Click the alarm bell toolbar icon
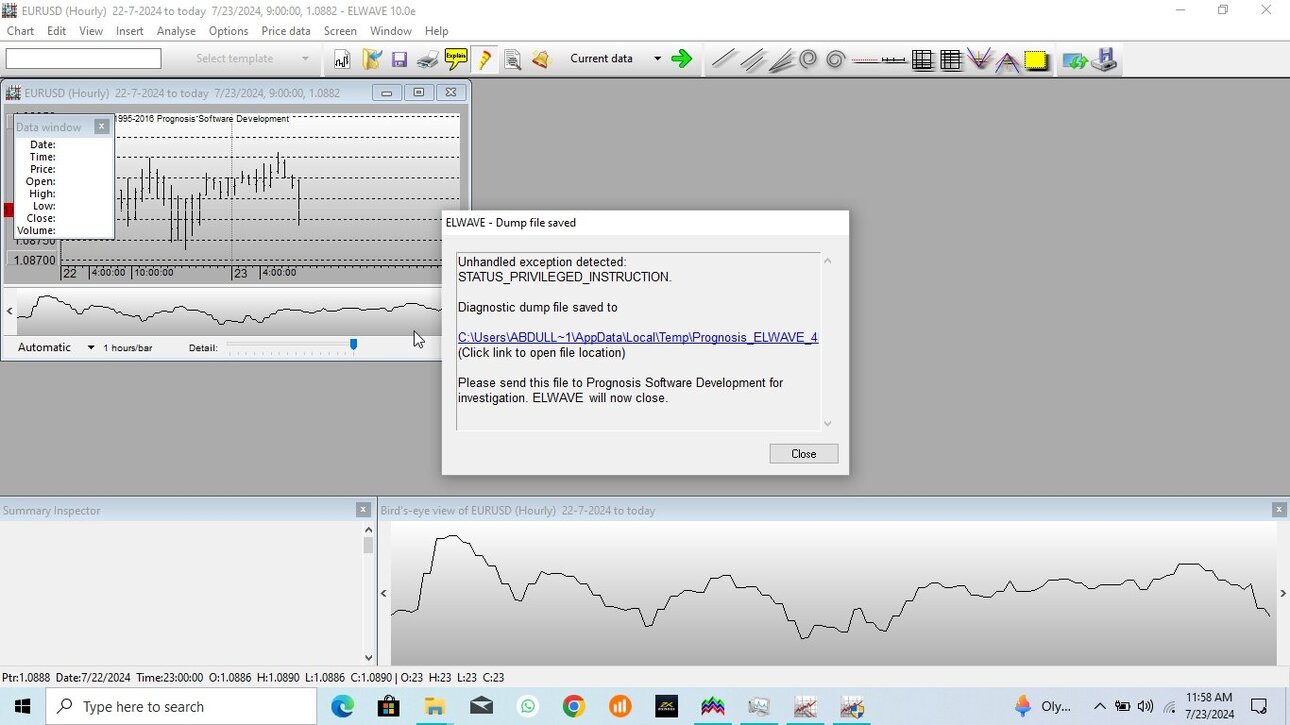This screenshot has height=725, width=1290. pyautogui.click(x=541, y=59)
